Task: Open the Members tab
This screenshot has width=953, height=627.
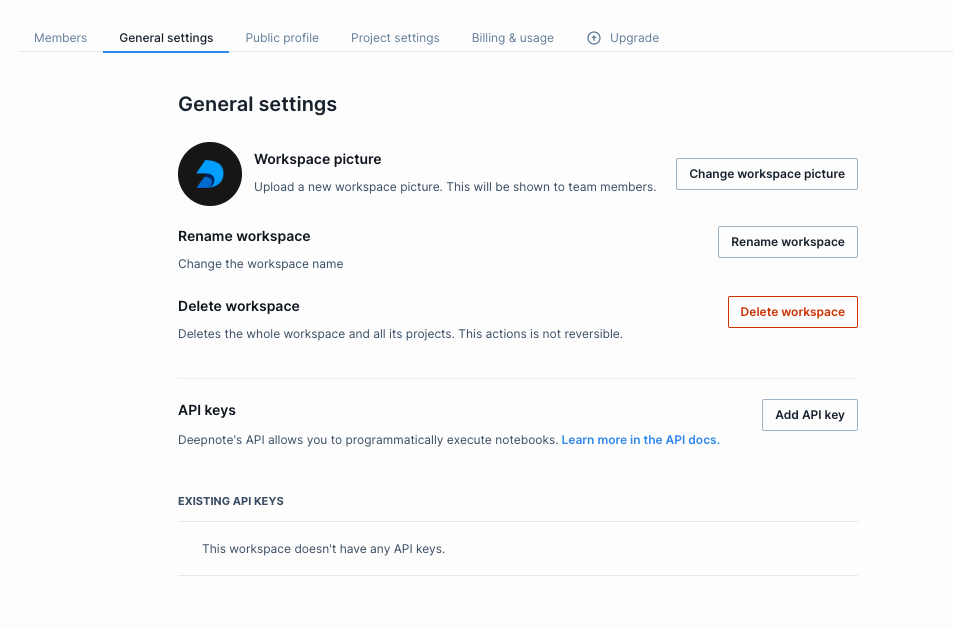Action: [x=60, y=38]
